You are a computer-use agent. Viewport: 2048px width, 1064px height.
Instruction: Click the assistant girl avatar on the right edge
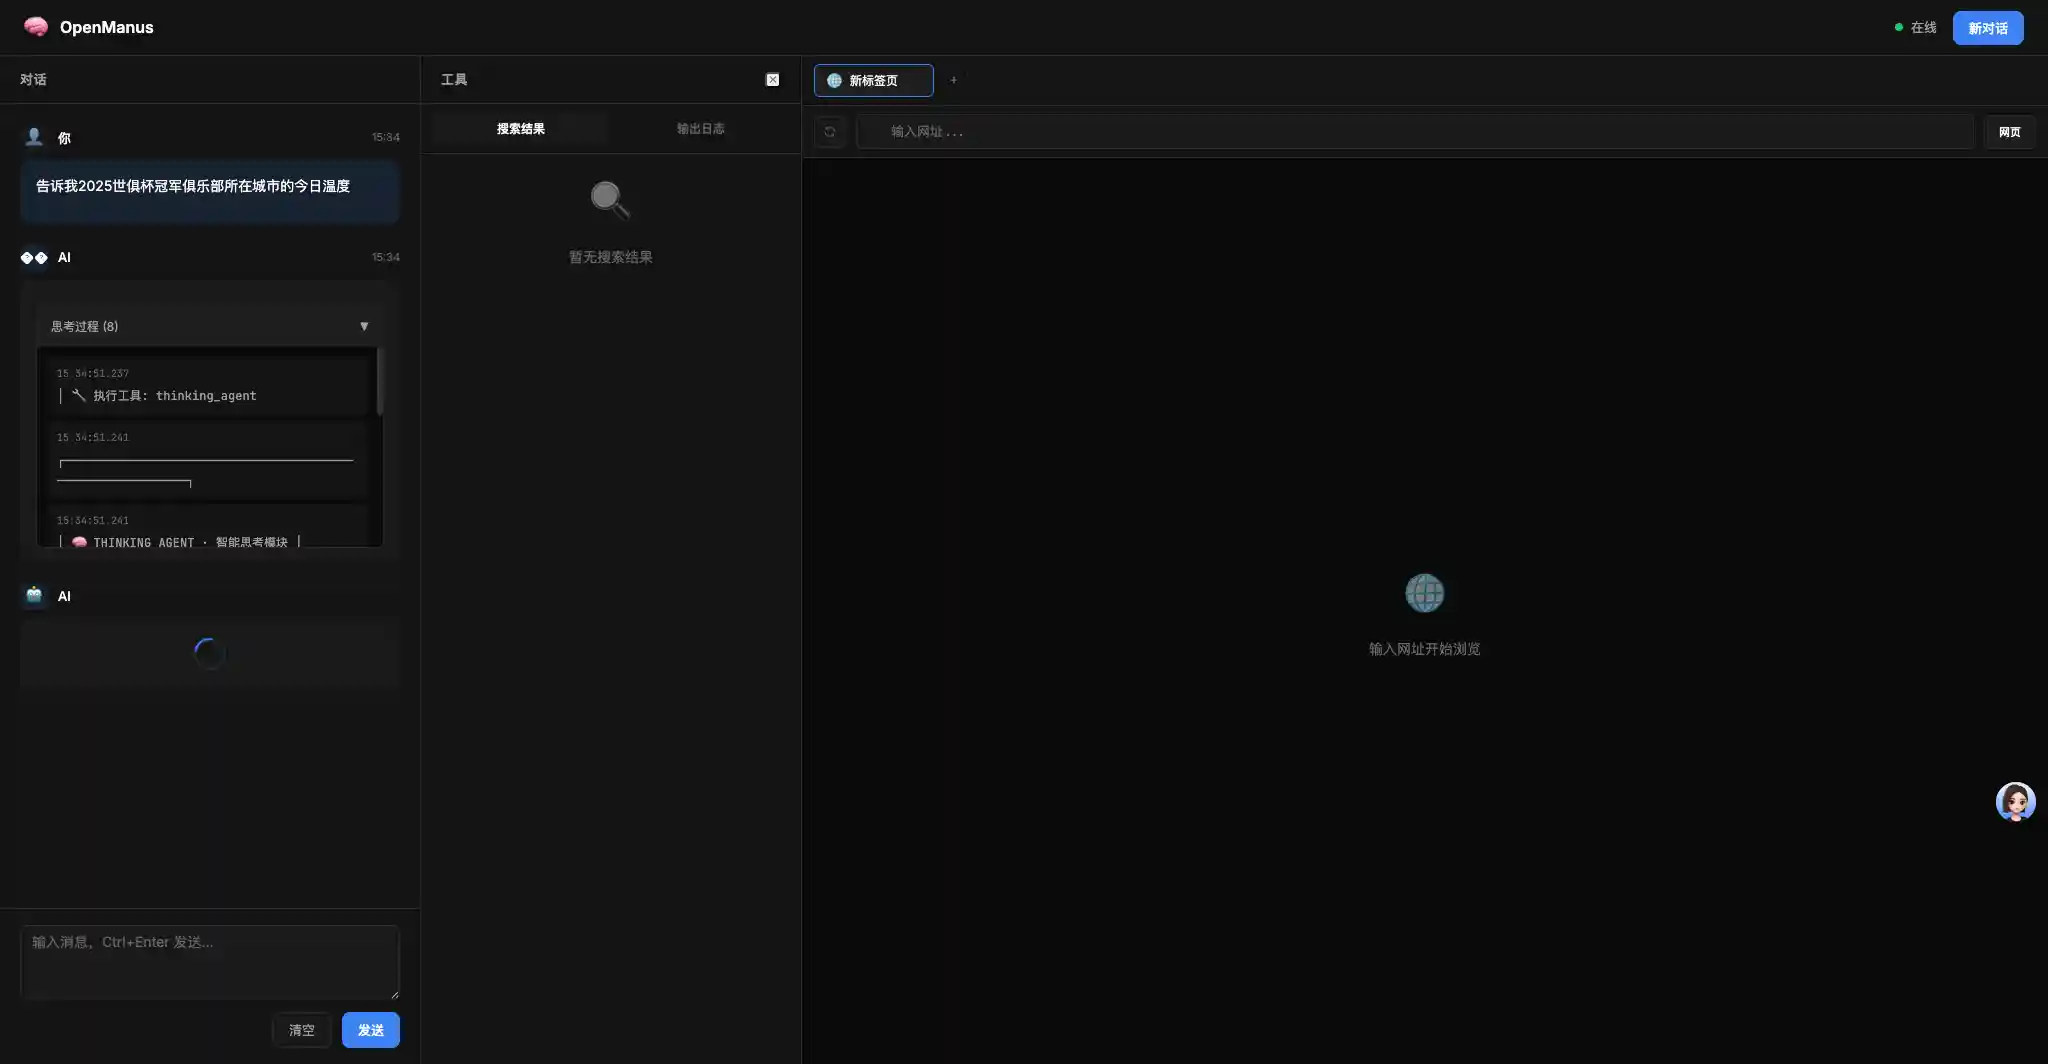pos(2014,801)
